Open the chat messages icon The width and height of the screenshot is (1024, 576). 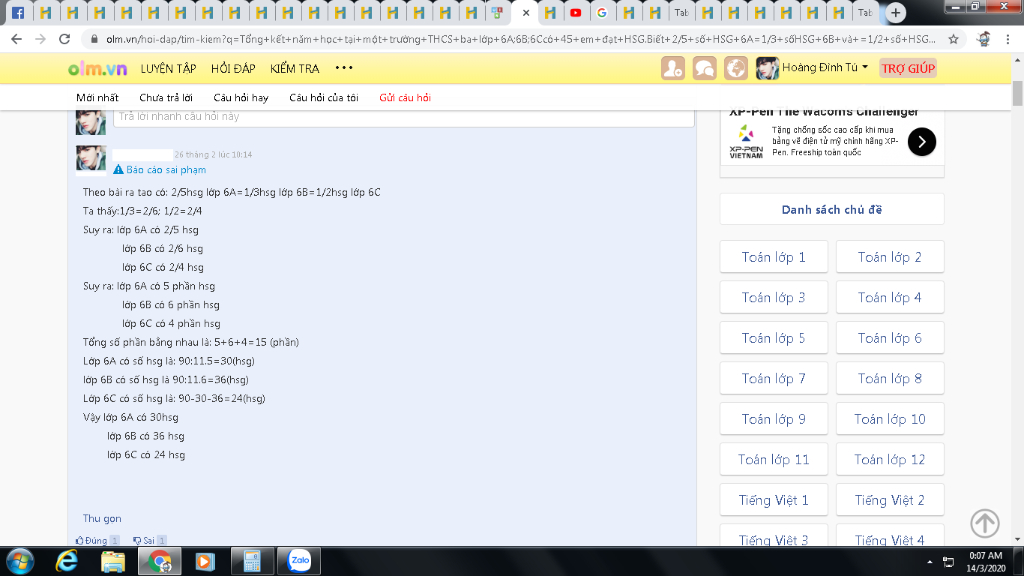[704, 68]
